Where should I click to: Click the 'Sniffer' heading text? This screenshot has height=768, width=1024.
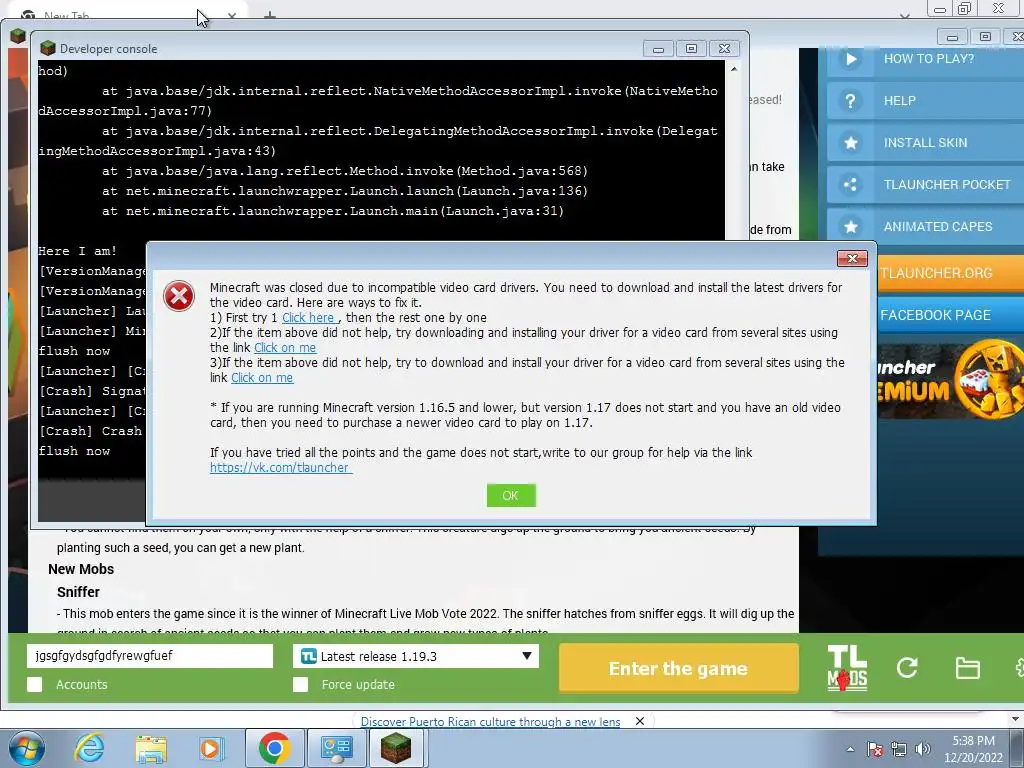coord(78,592)
